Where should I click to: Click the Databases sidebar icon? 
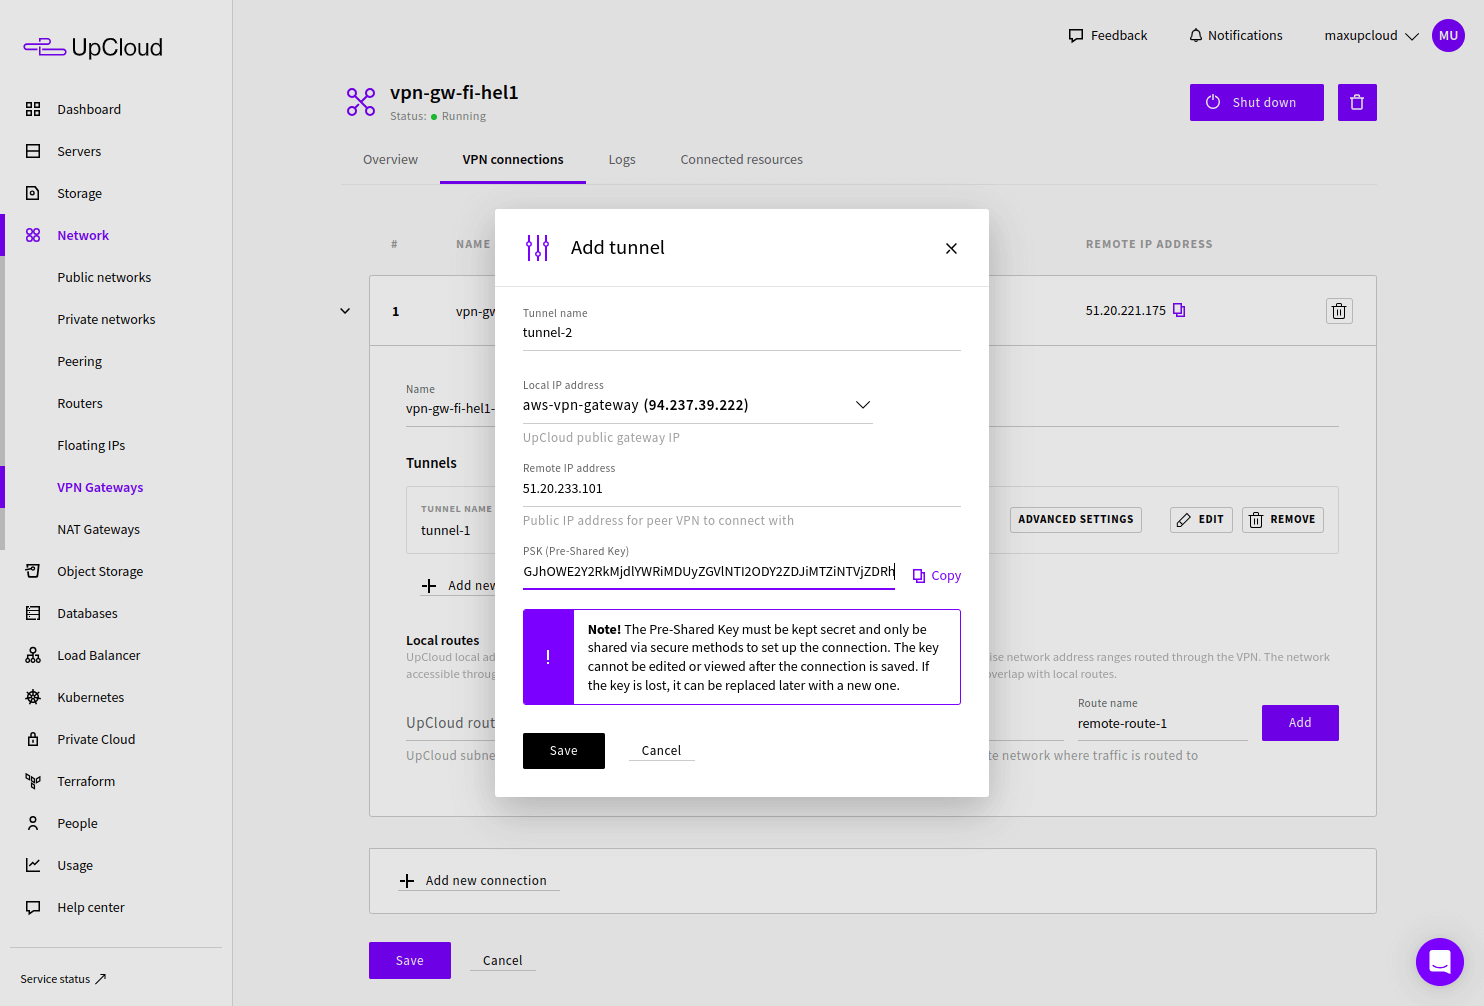tap(33, 613)
